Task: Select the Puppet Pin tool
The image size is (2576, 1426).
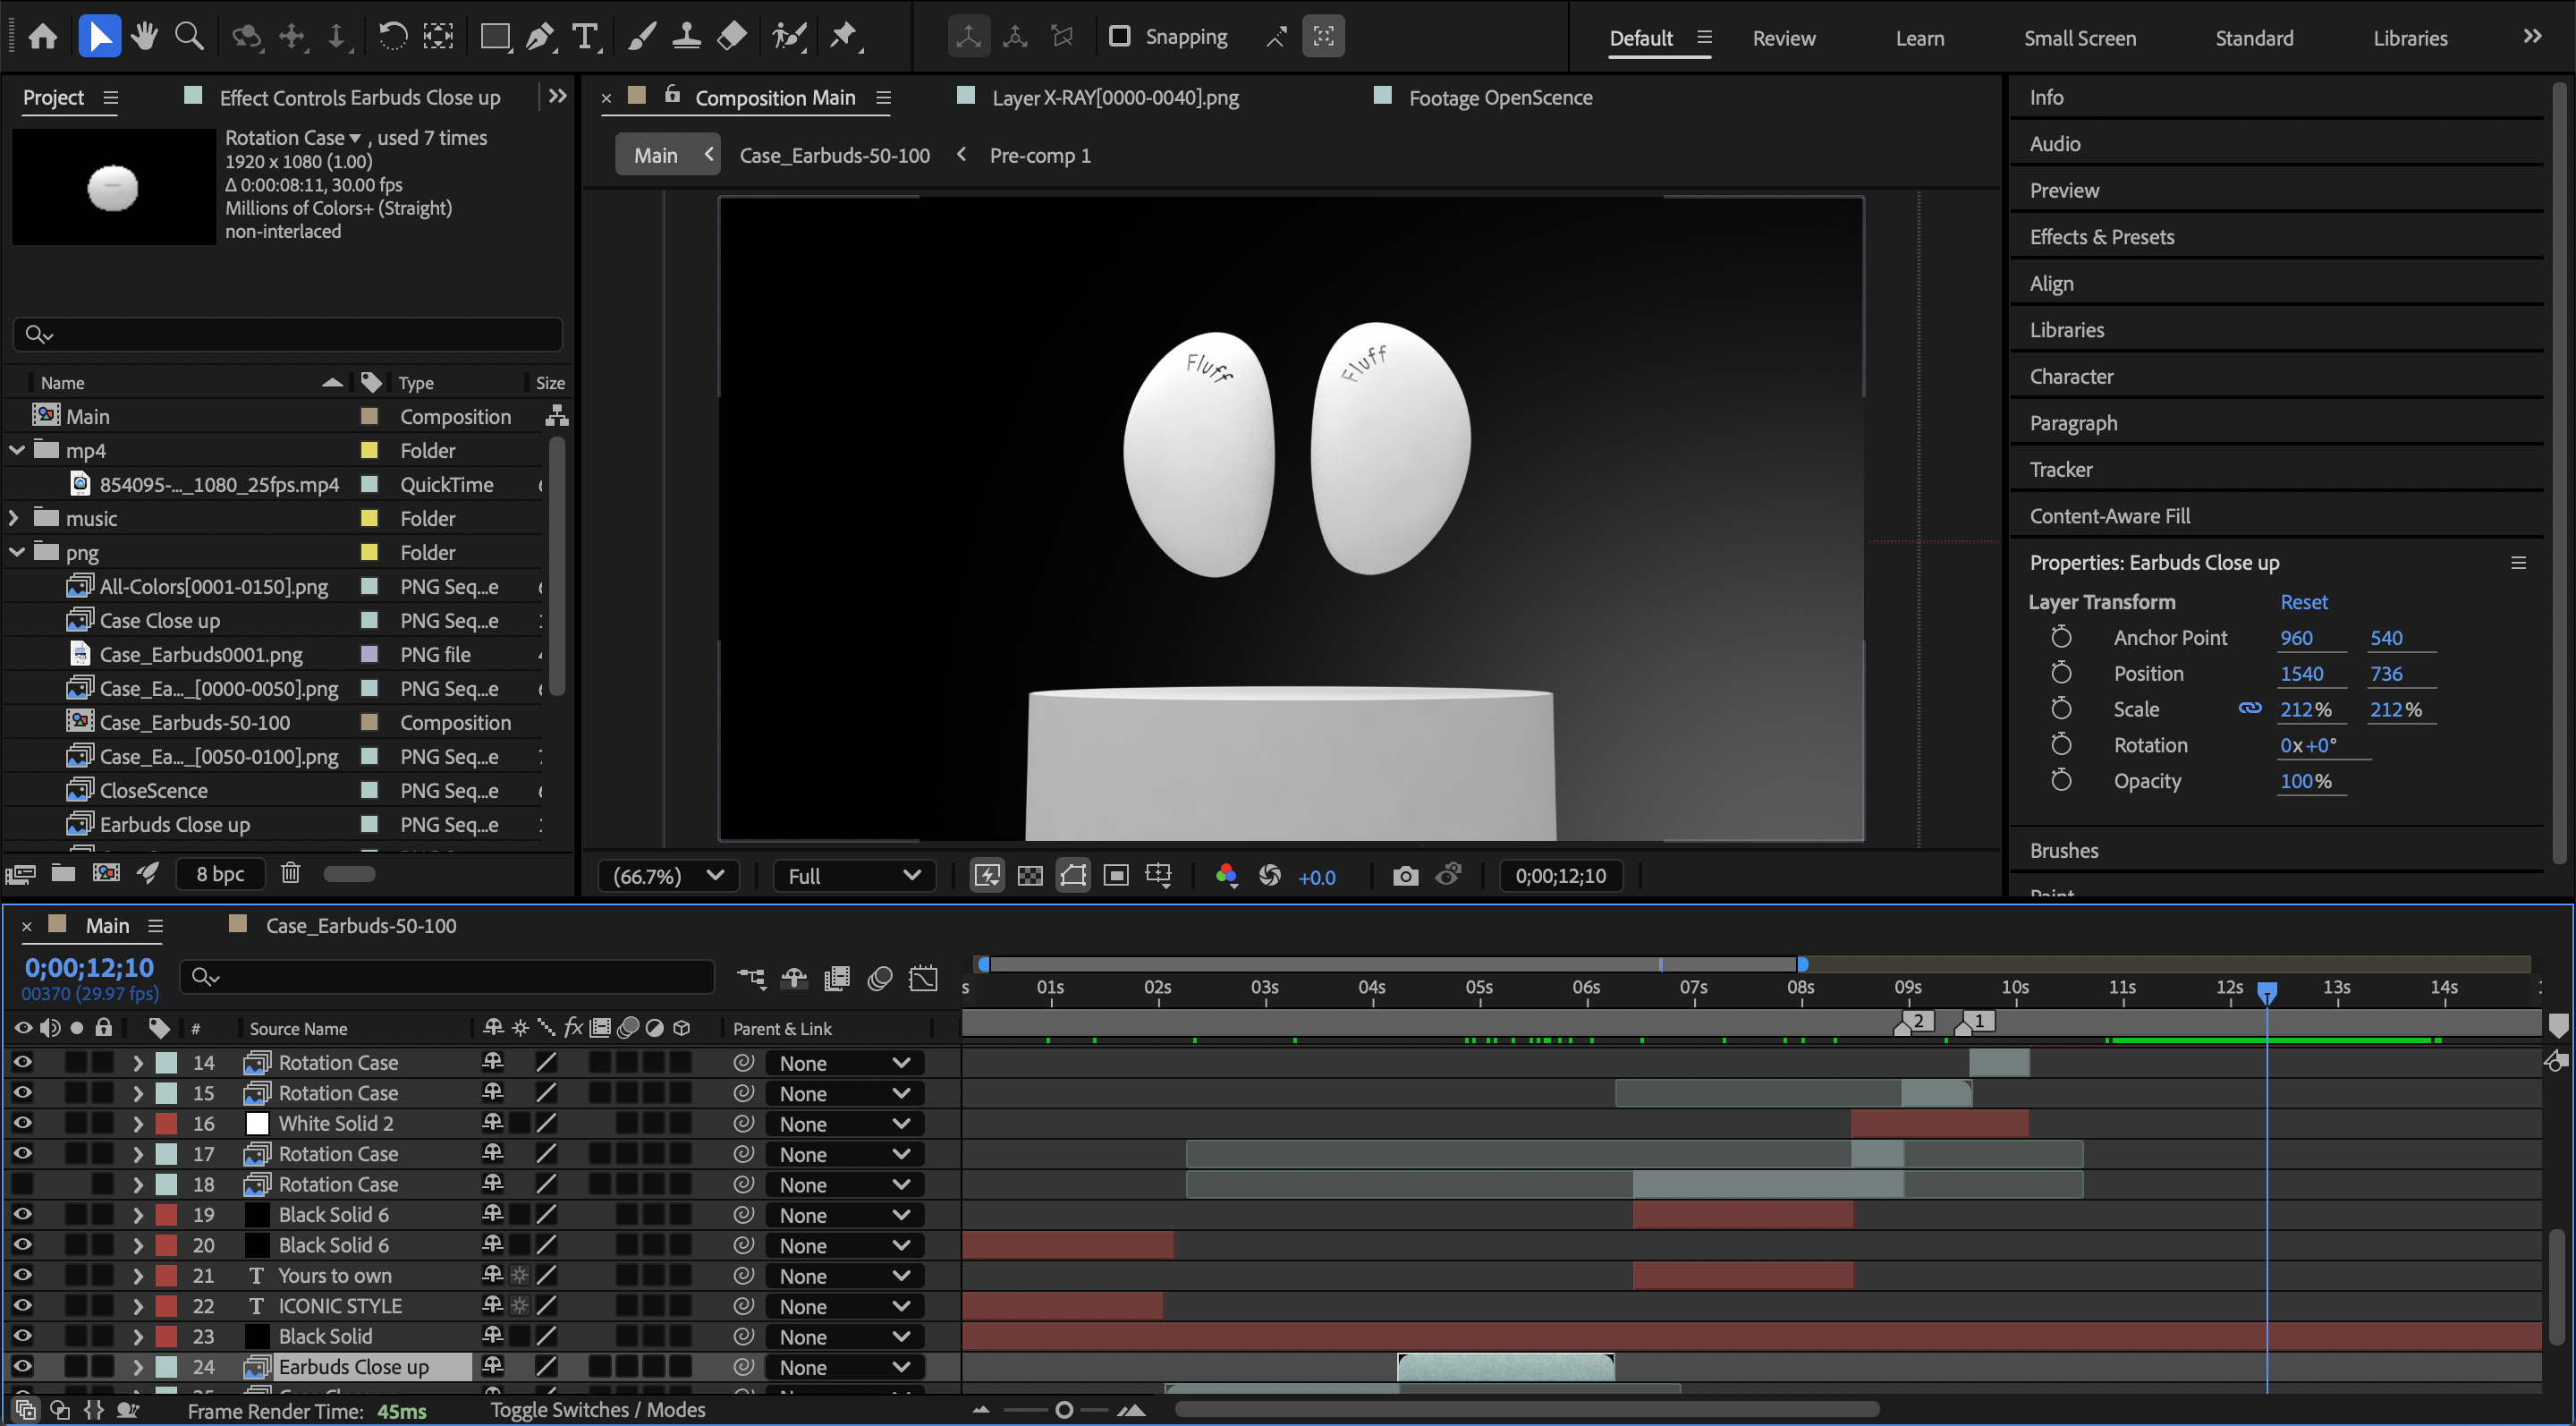Action: coord(845,36)
